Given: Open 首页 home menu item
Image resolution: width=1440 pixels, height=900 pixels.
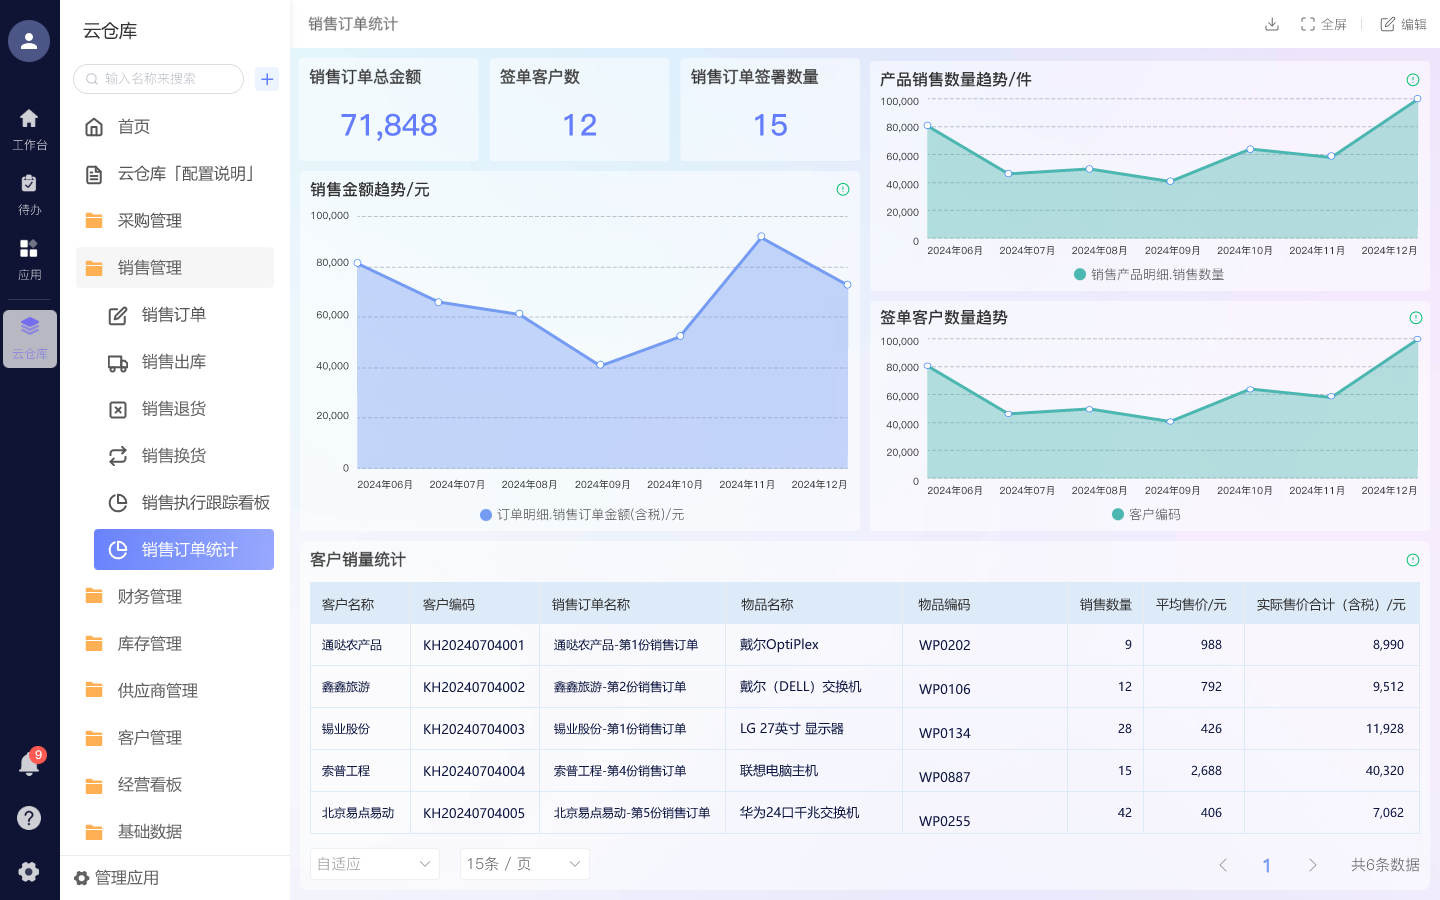Looking at the screenshot, I should (x=175, y=126).
